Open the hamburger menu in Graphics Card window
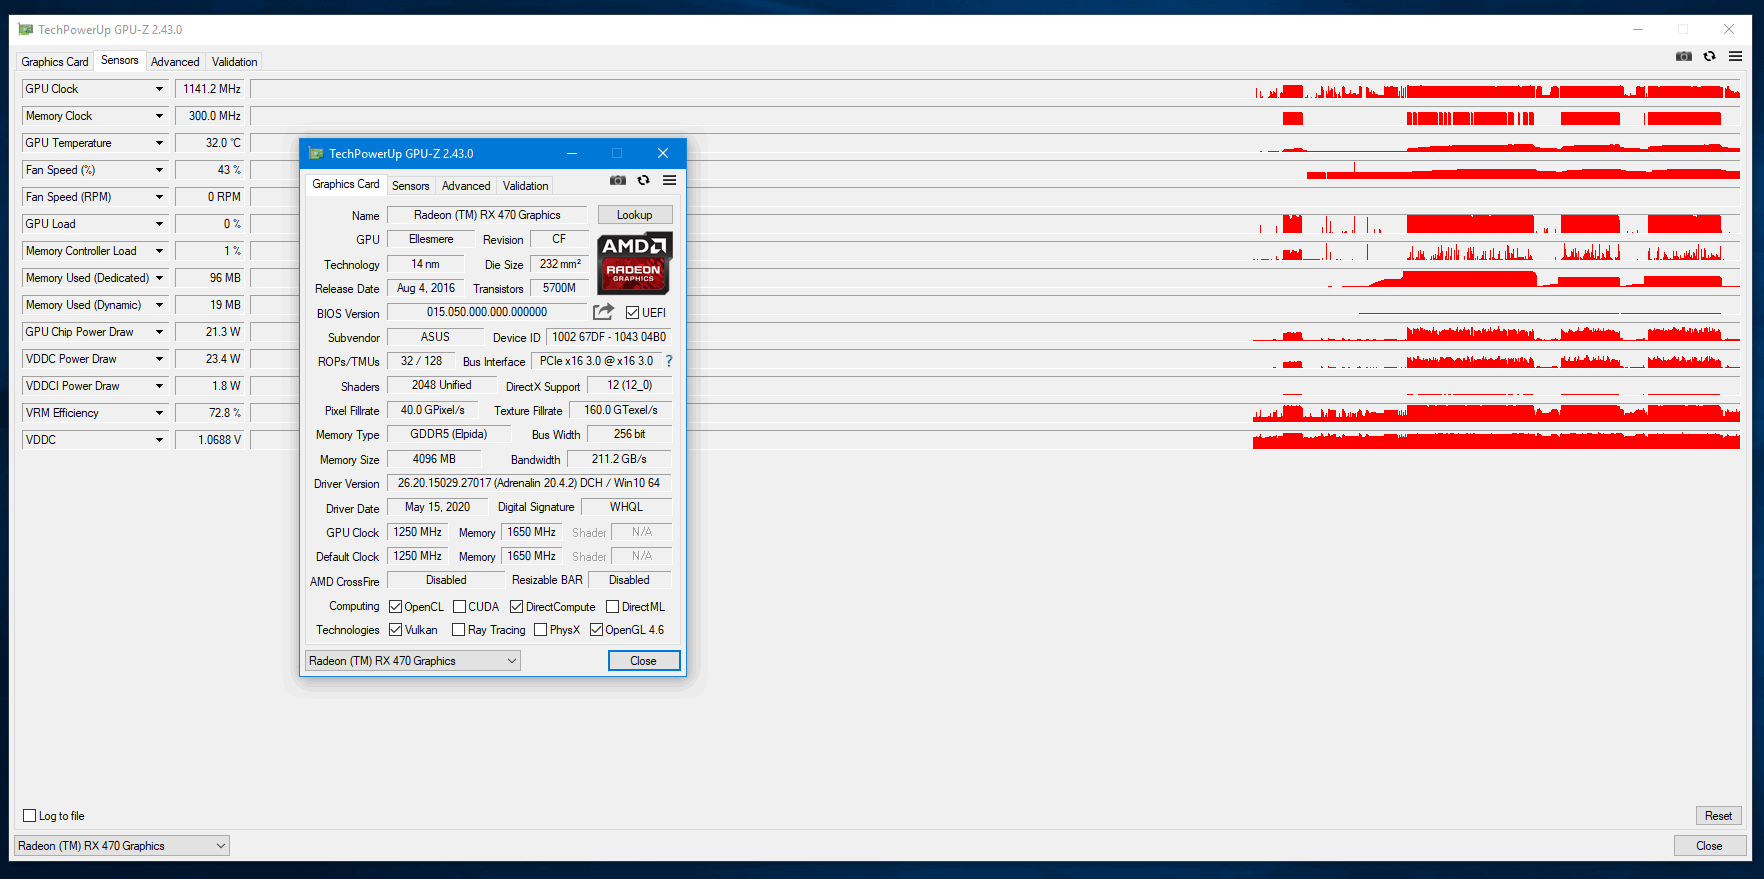Viewport: 1764px width, 879px height. click(670, 180)
